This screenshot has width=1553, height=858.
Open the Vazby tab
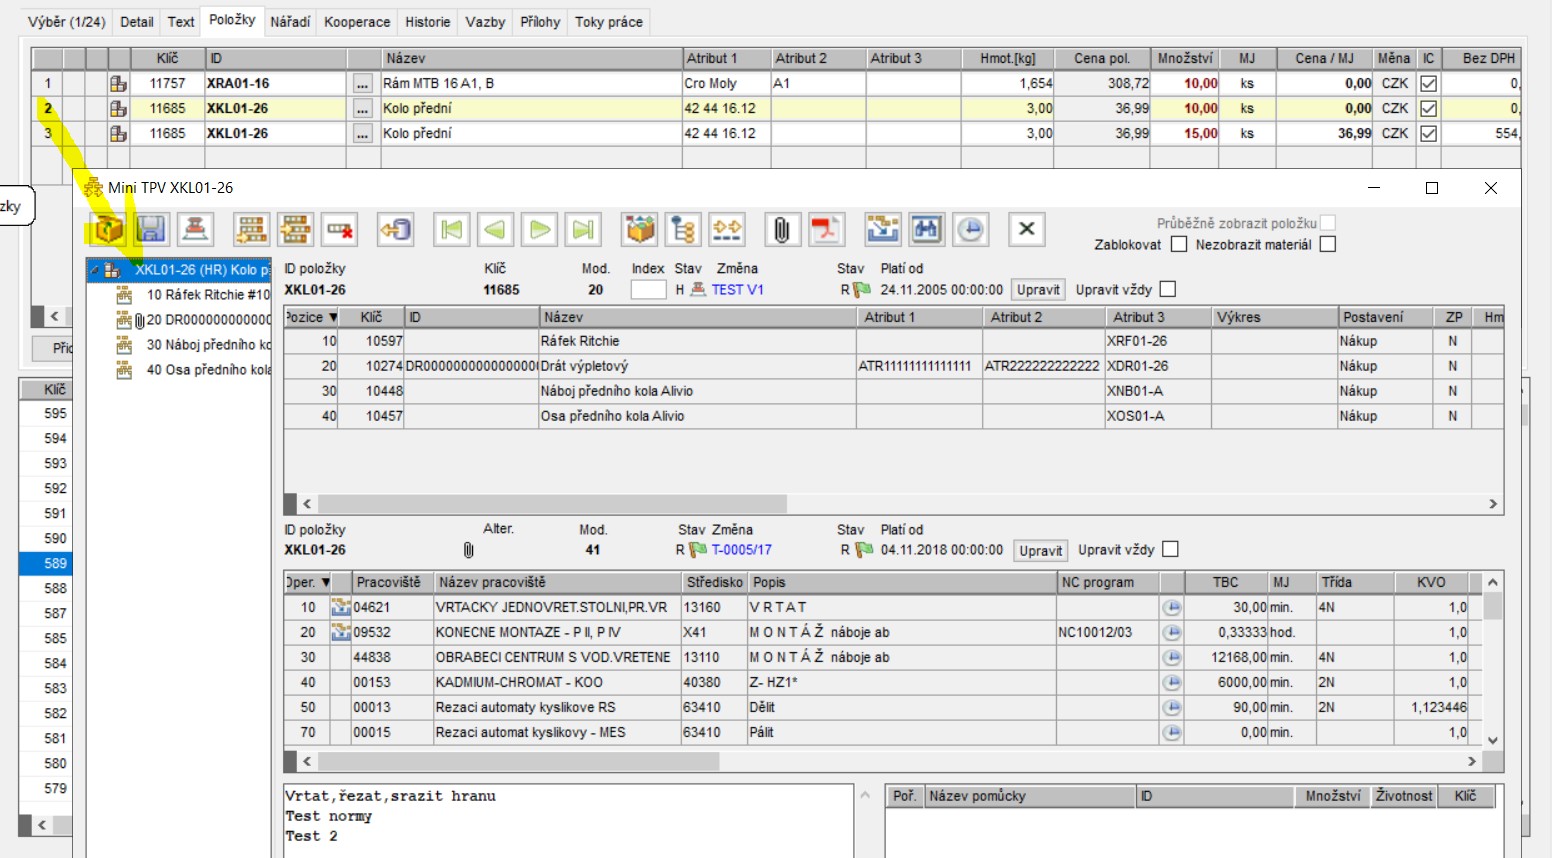tap(485, 22)
